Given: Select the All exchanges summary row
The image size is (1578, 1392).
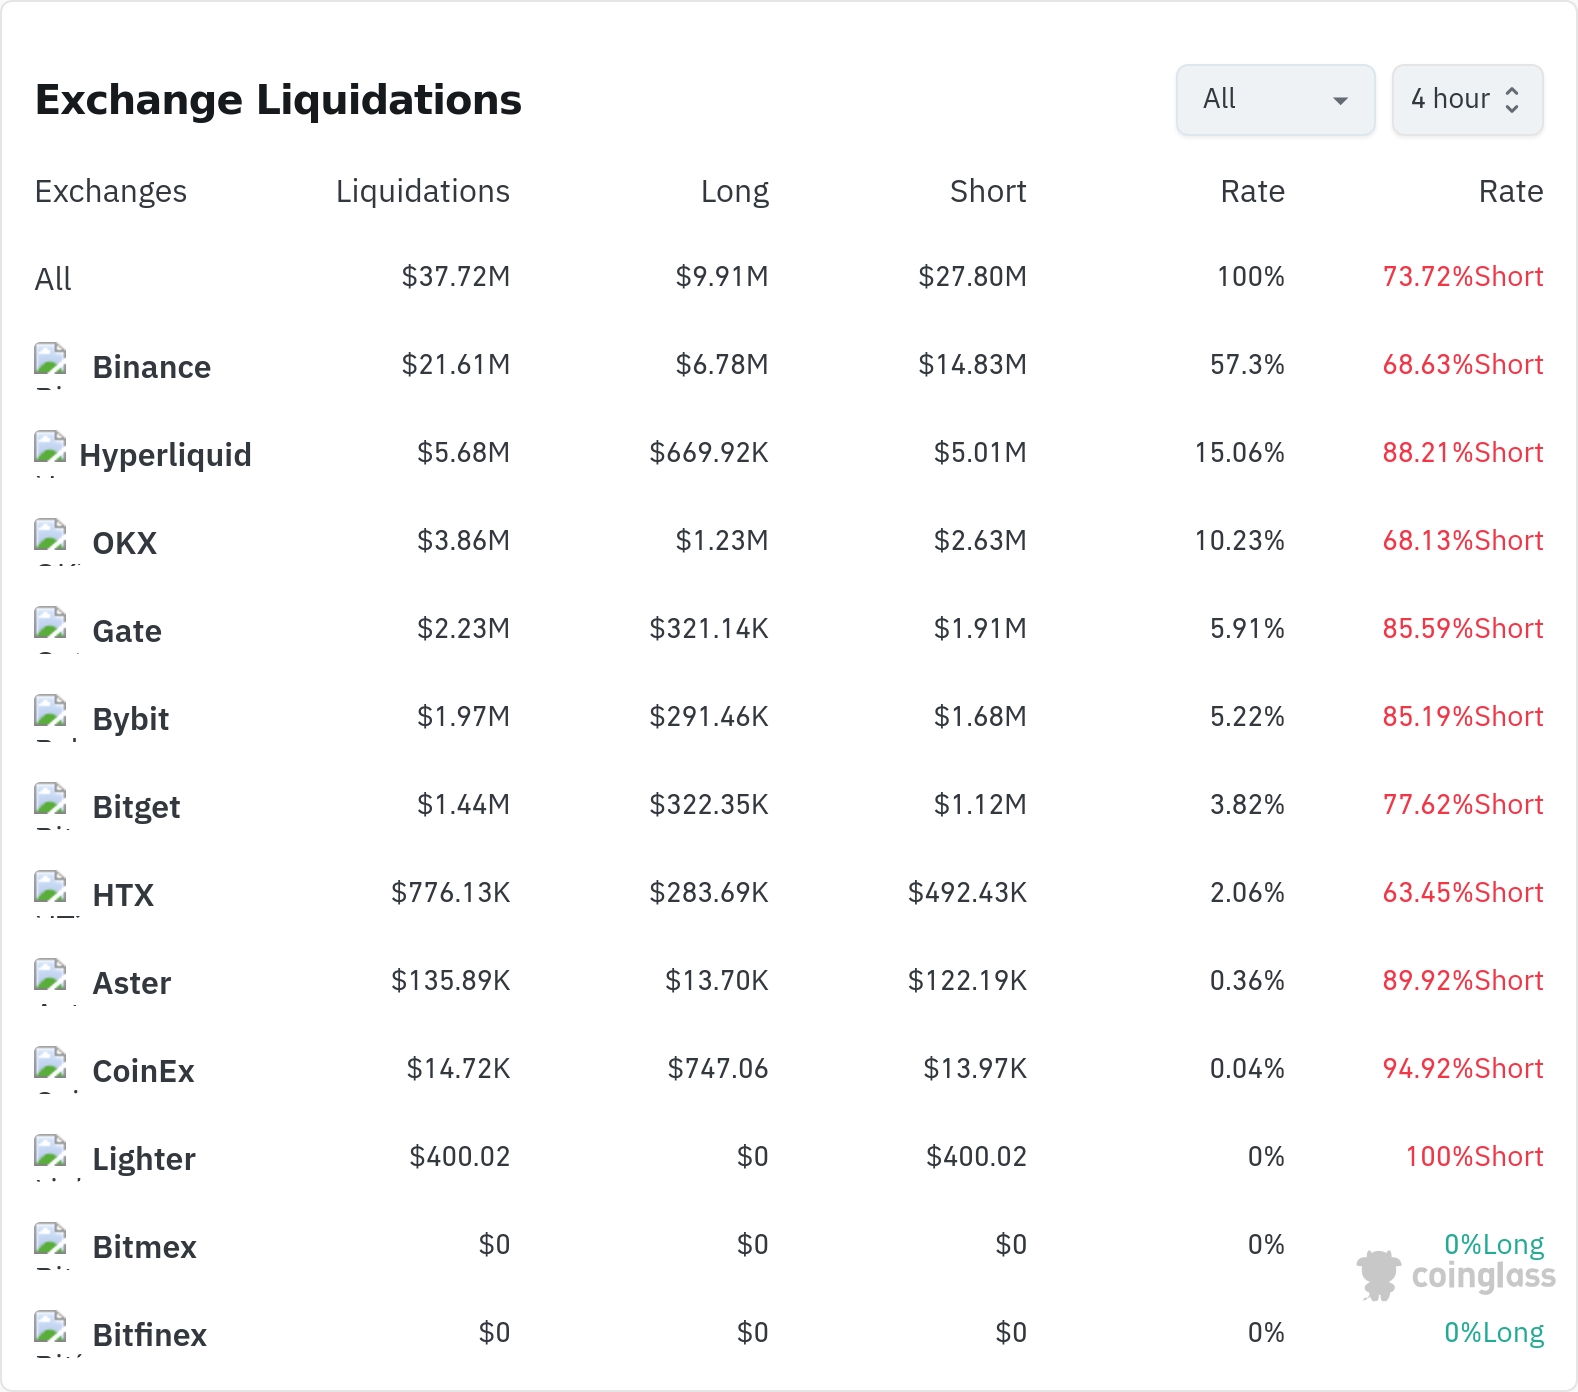Looking at the screenshot, I should pos(789,277).
